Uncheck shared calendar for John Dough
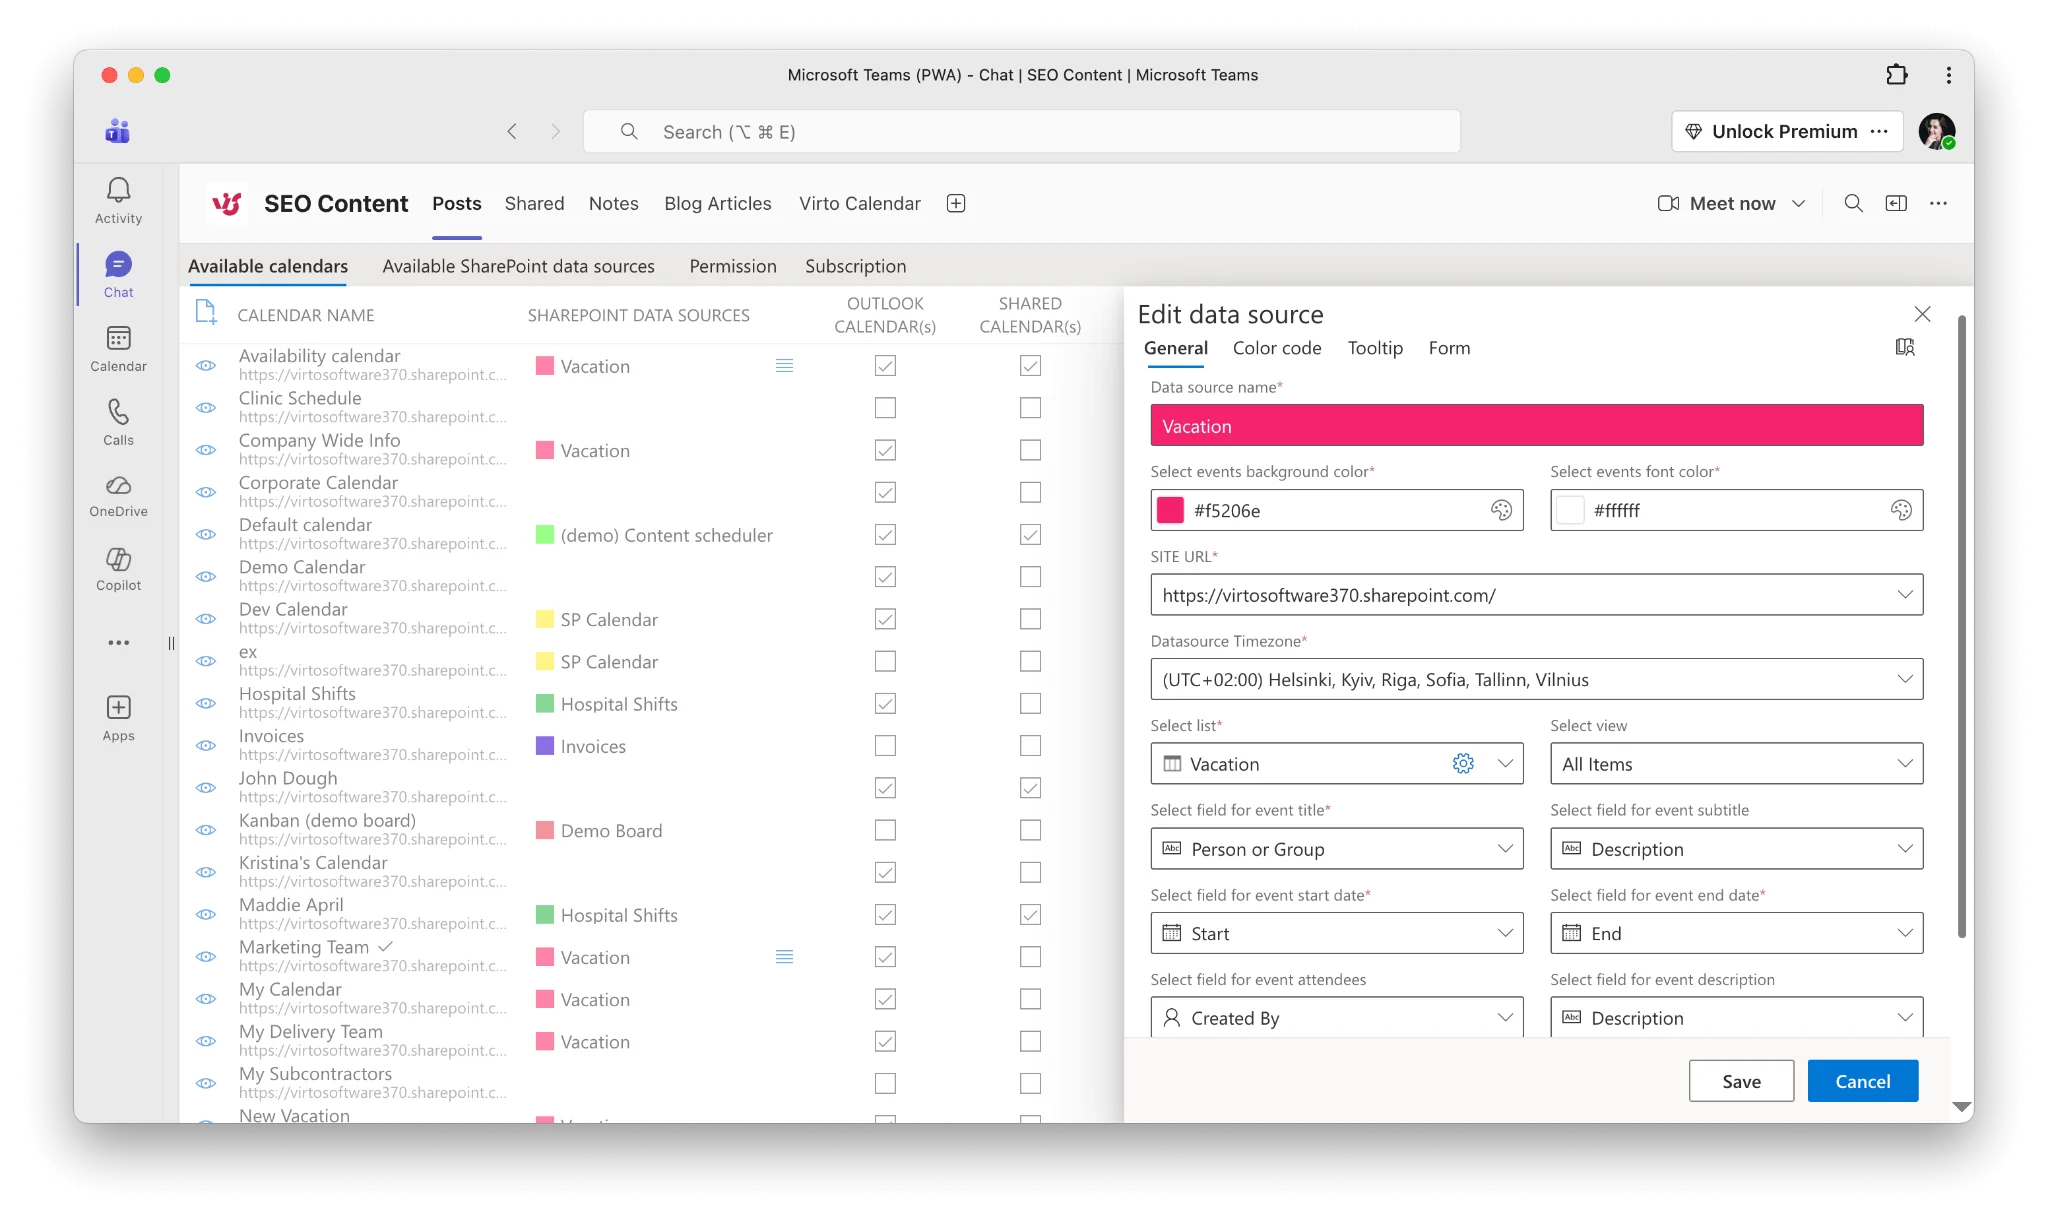The image size is (2048, 1221). pos(1030,788)
